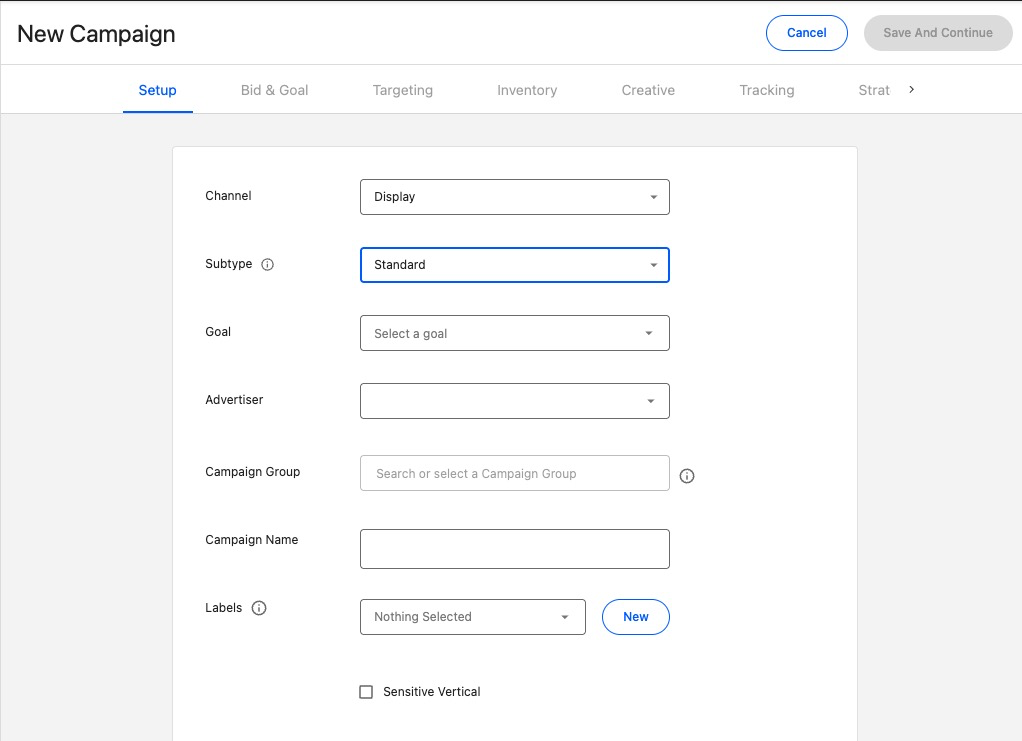The image size is (1022, 741).
Task: Open the Inventory tab
Action: (x=527, y=90)
